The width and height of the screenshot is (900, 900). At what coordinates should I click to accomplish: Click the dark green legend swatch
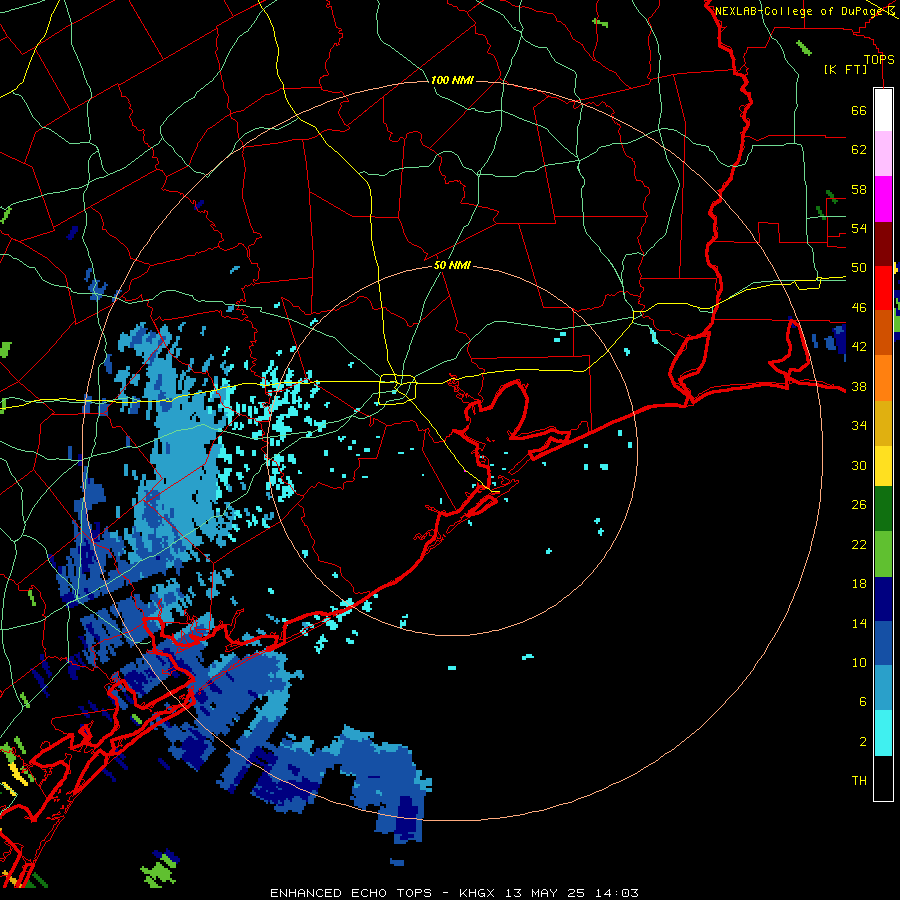tap(883, 509)
